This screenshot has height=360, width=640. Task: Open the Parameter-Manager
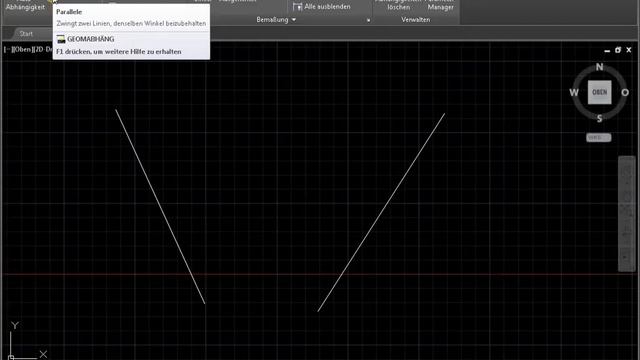coord(440,5)
